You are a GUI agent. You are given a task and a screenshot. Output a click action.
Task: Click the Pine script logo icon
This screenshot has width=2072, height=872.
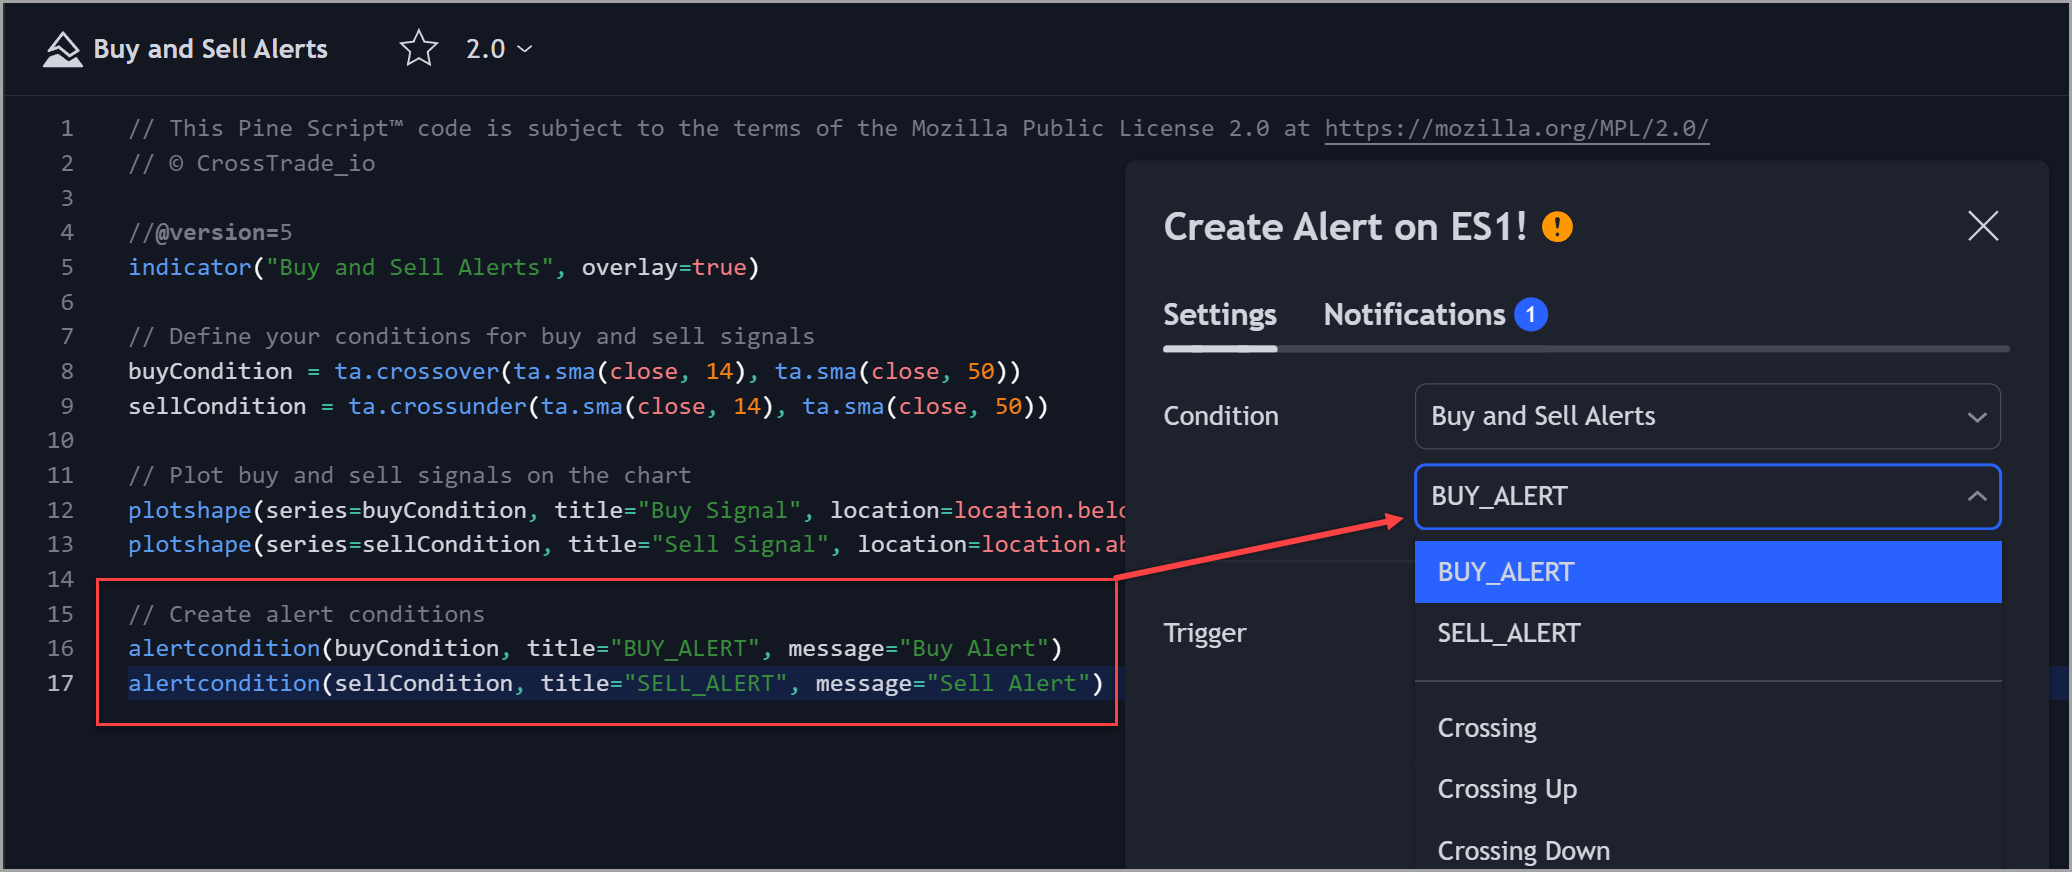point(62,49)
